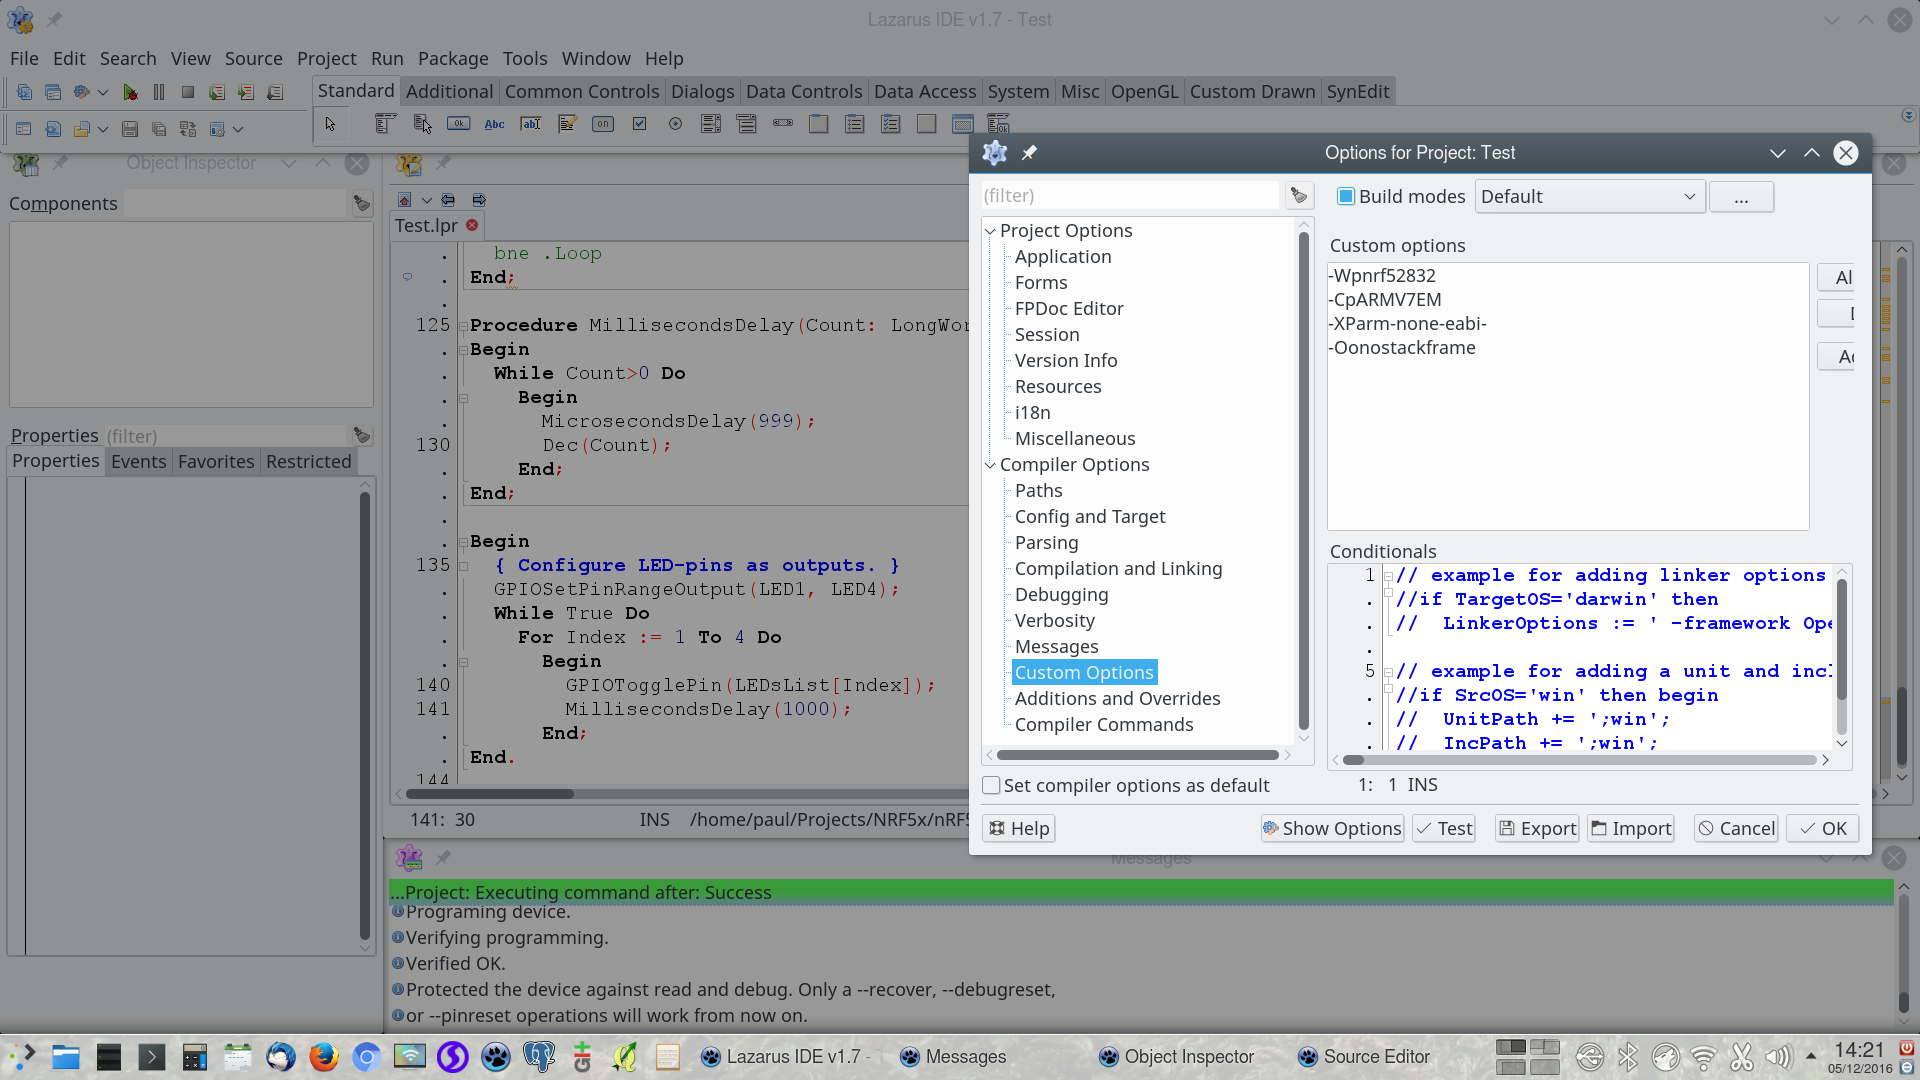This screenshot has height=1080, width=1920.
Task: Collapse the MillisecondsDelay procedure fold marker
Action: pyautogui.click(x=463, y=326)
